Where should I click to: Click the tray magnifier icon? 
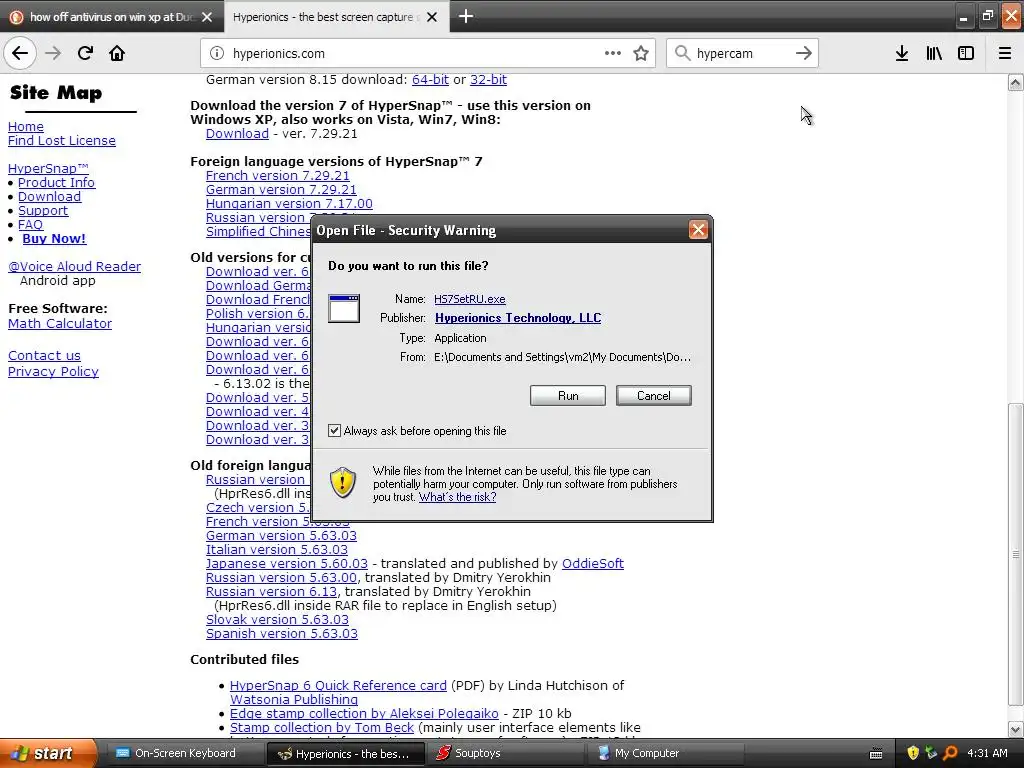tap(950, 753)
